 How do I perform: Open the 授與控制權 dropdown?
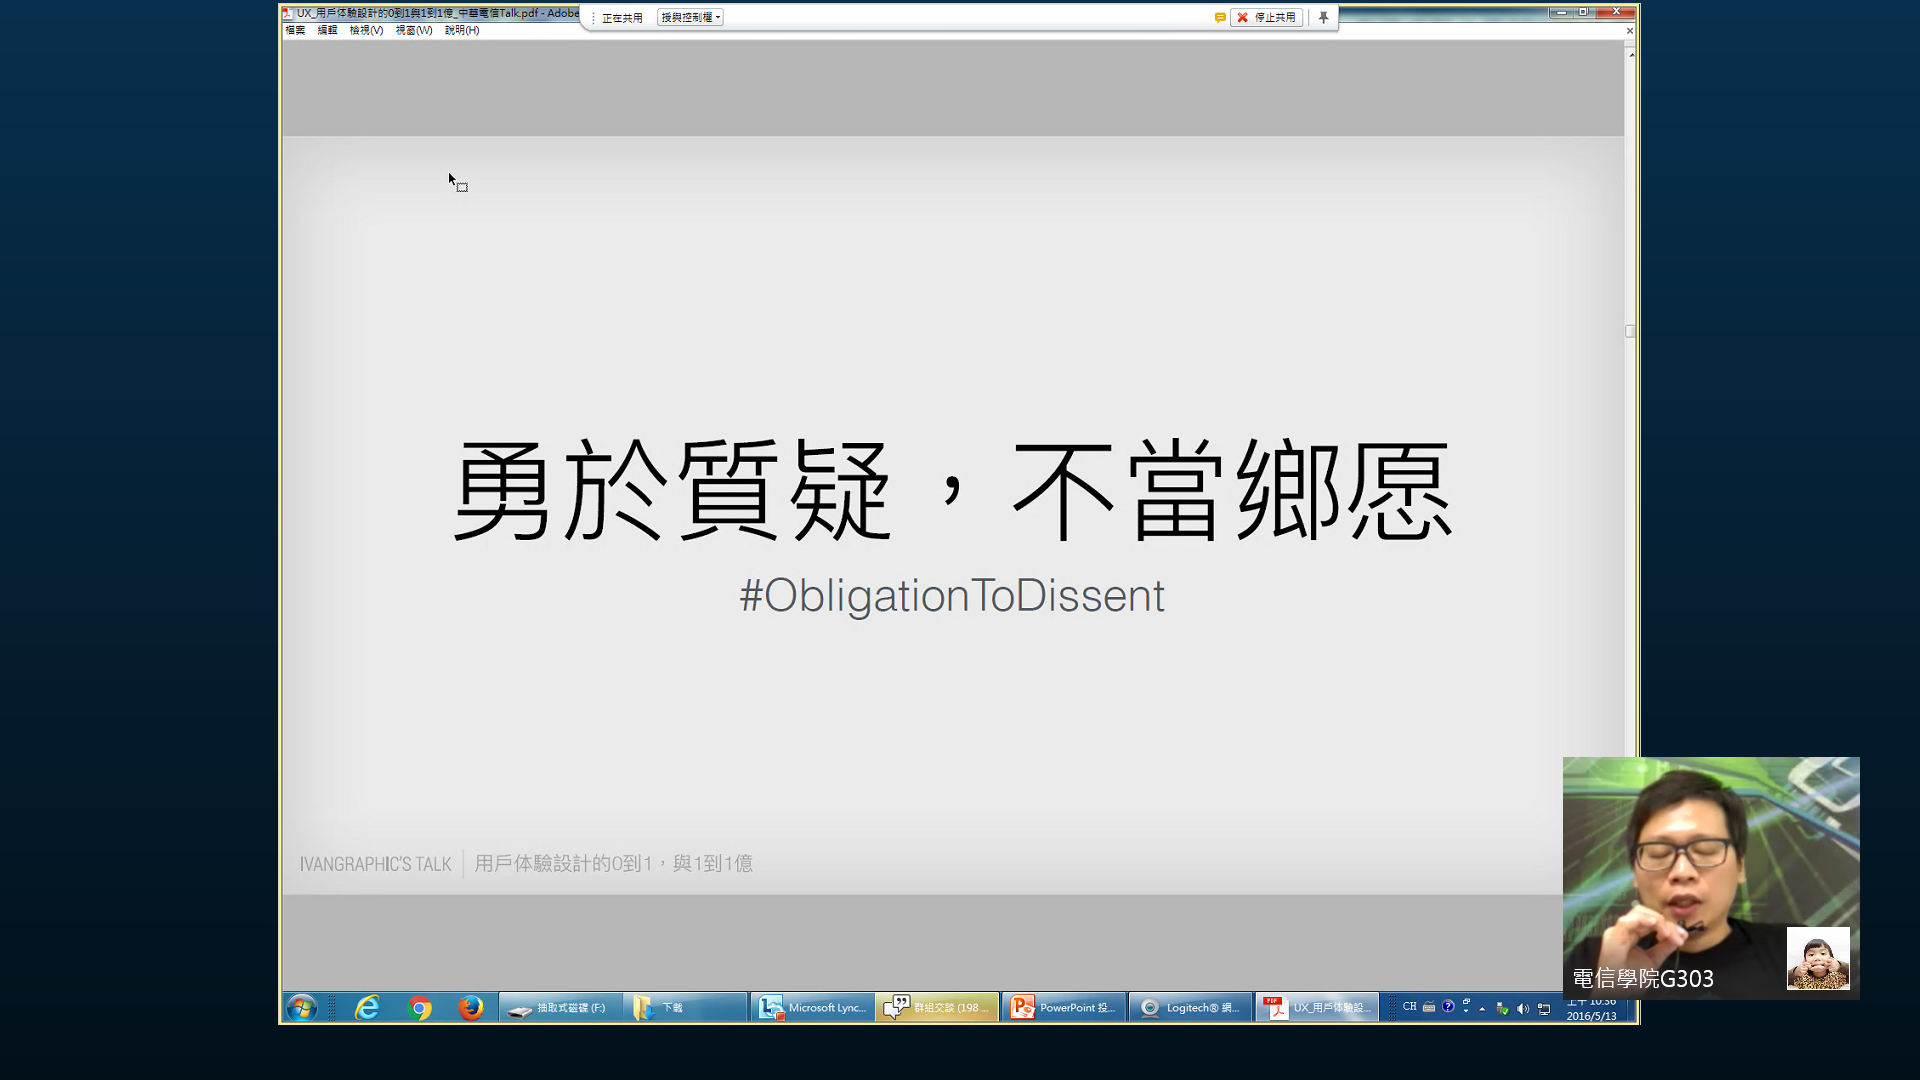(x=690, y=17)
